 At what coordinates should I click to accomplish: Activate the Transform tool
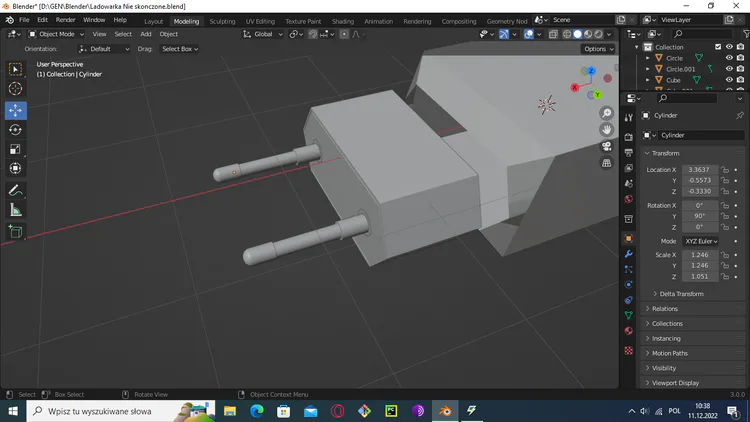(15, 168)
